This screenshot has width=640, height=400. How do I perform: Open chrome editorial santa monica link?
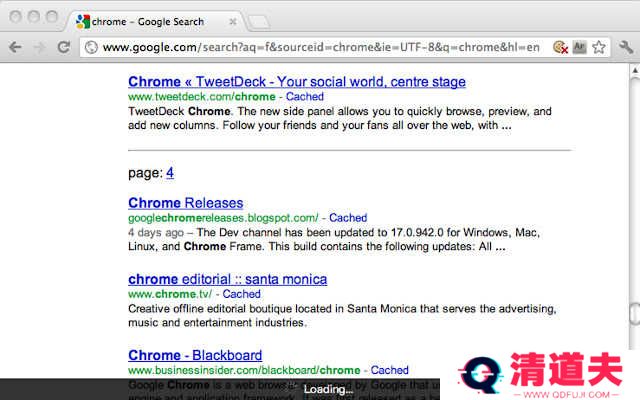227,279
